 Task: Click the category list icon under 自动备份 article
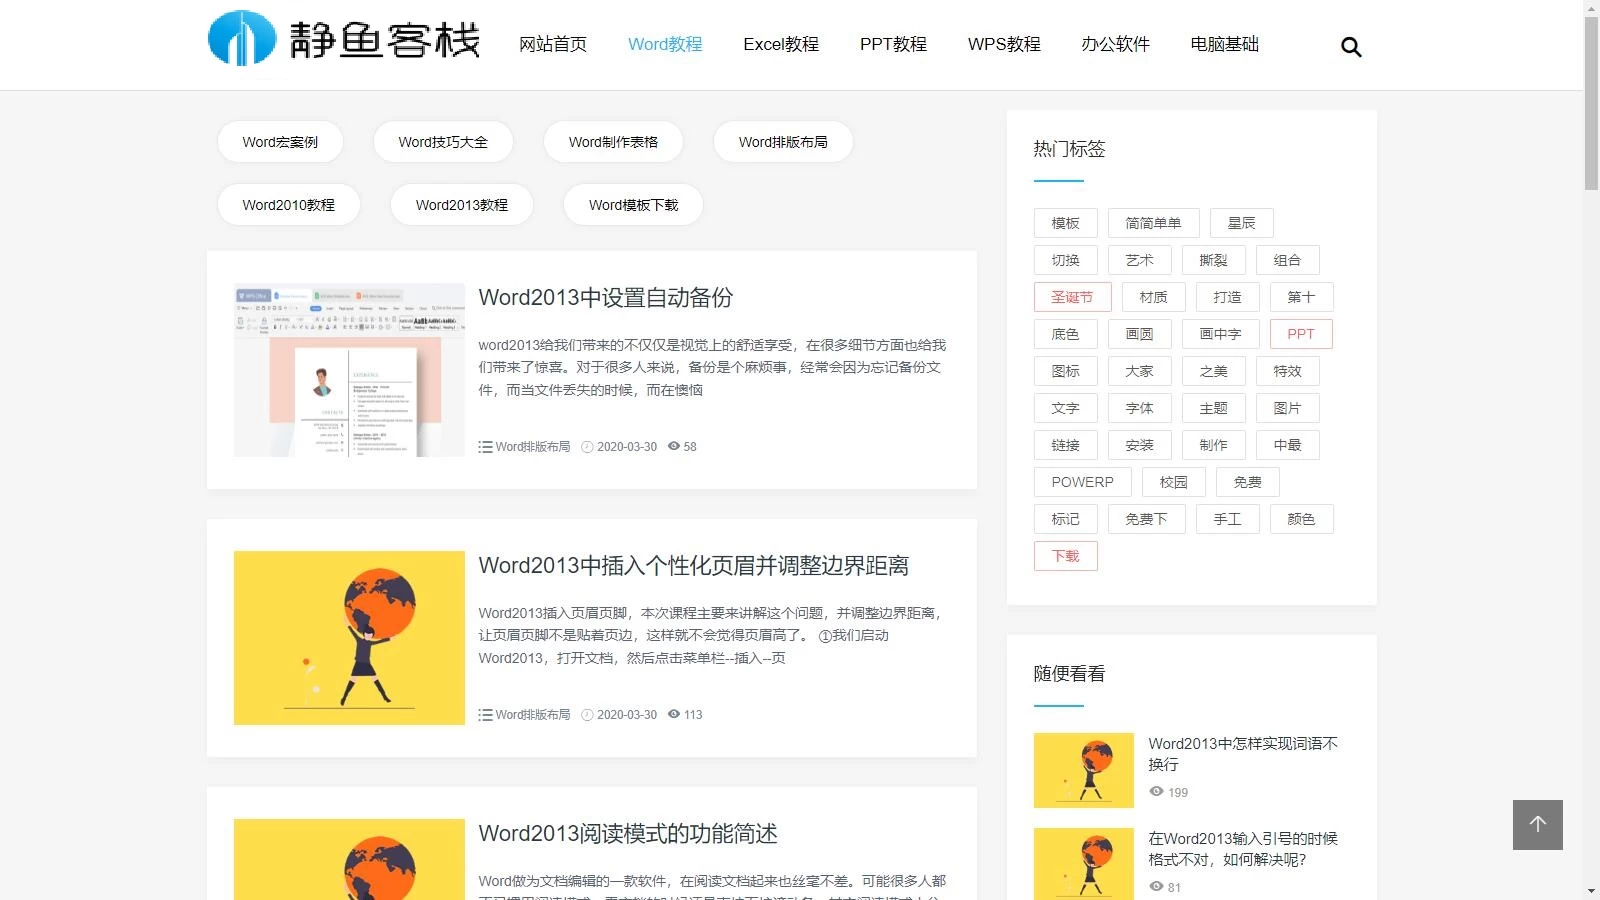tap(485, 447)
